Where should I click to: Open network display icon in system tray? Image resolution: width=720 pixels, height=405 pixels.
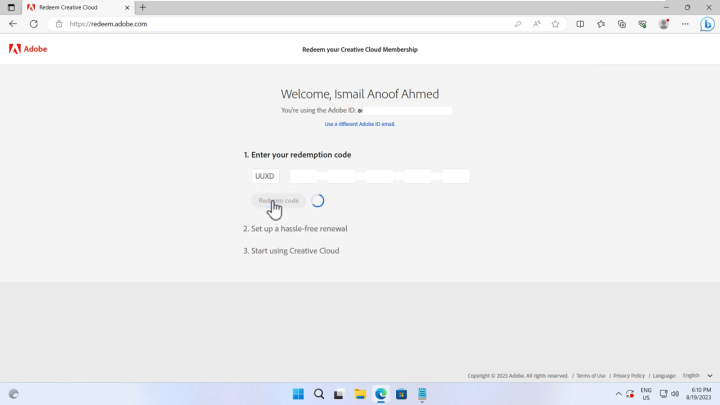[664, 394]
